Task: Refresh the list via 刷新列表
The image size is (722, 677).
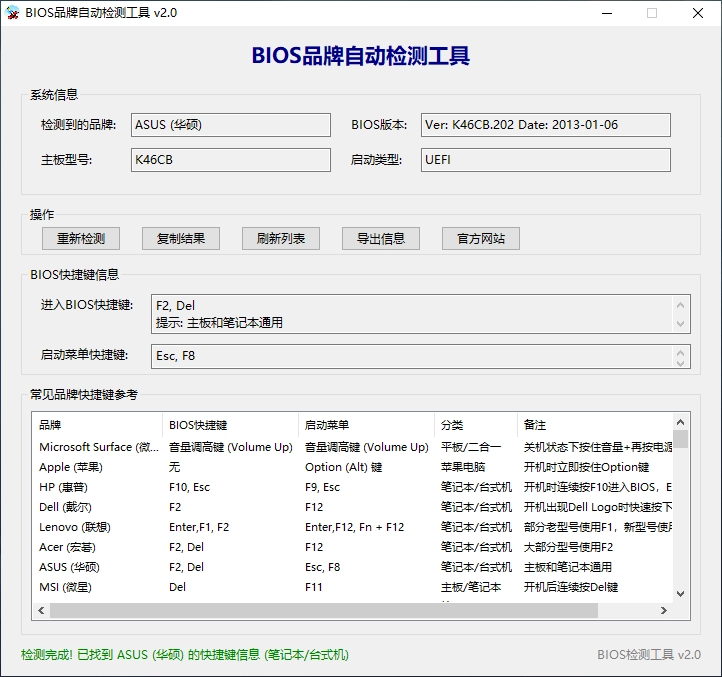Action: 281,239
